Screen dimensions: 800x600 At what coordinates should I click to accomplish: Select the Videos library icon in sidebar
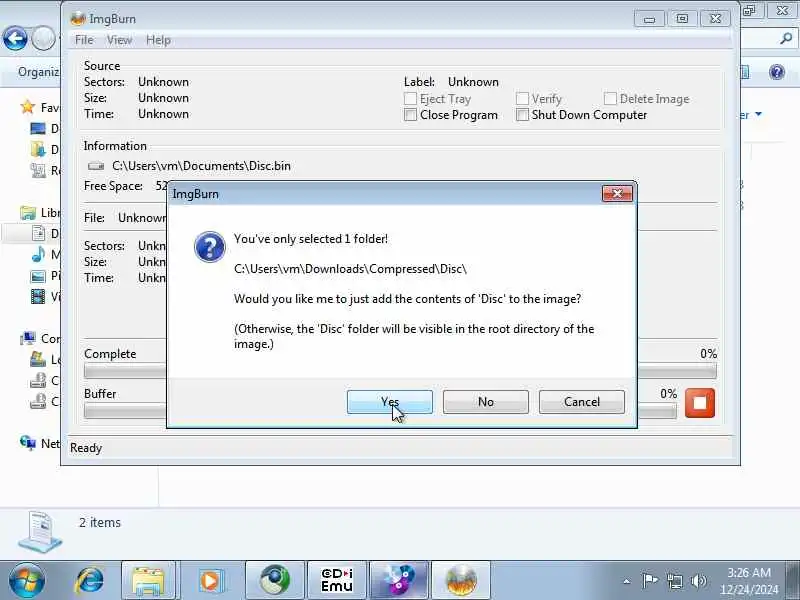pos(38,296)
